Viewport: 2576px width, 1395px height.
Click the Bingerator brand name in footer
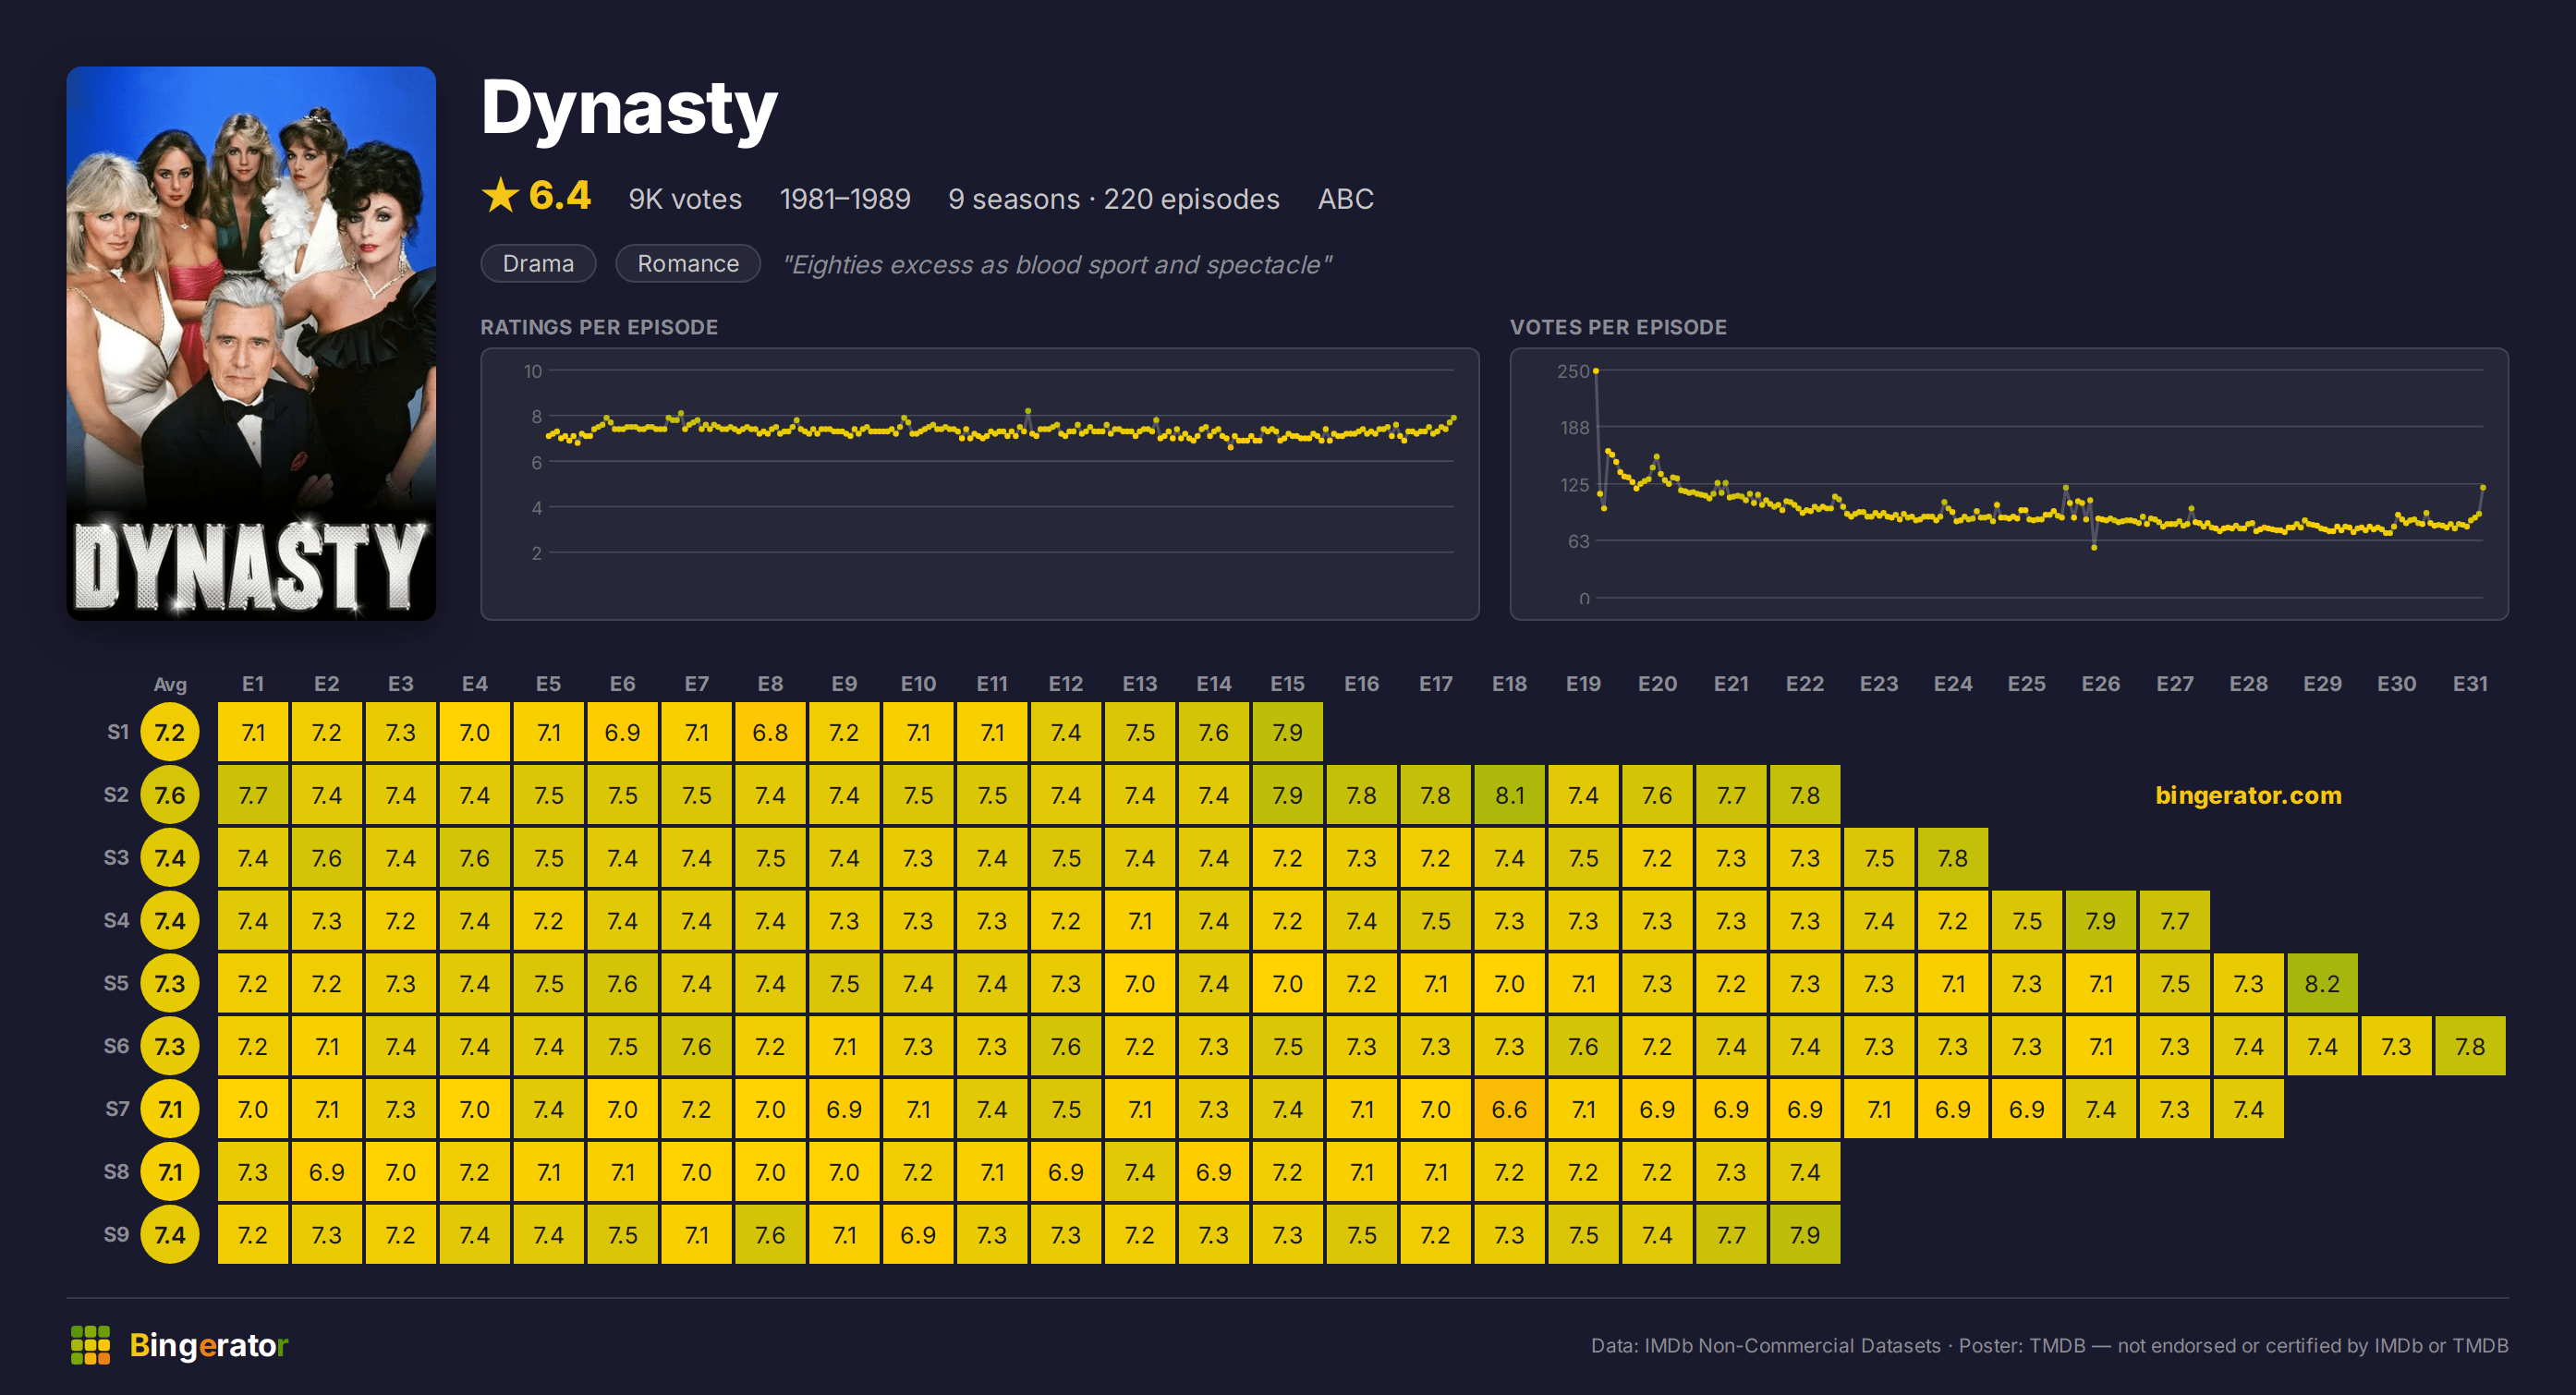pos(209,1345)
